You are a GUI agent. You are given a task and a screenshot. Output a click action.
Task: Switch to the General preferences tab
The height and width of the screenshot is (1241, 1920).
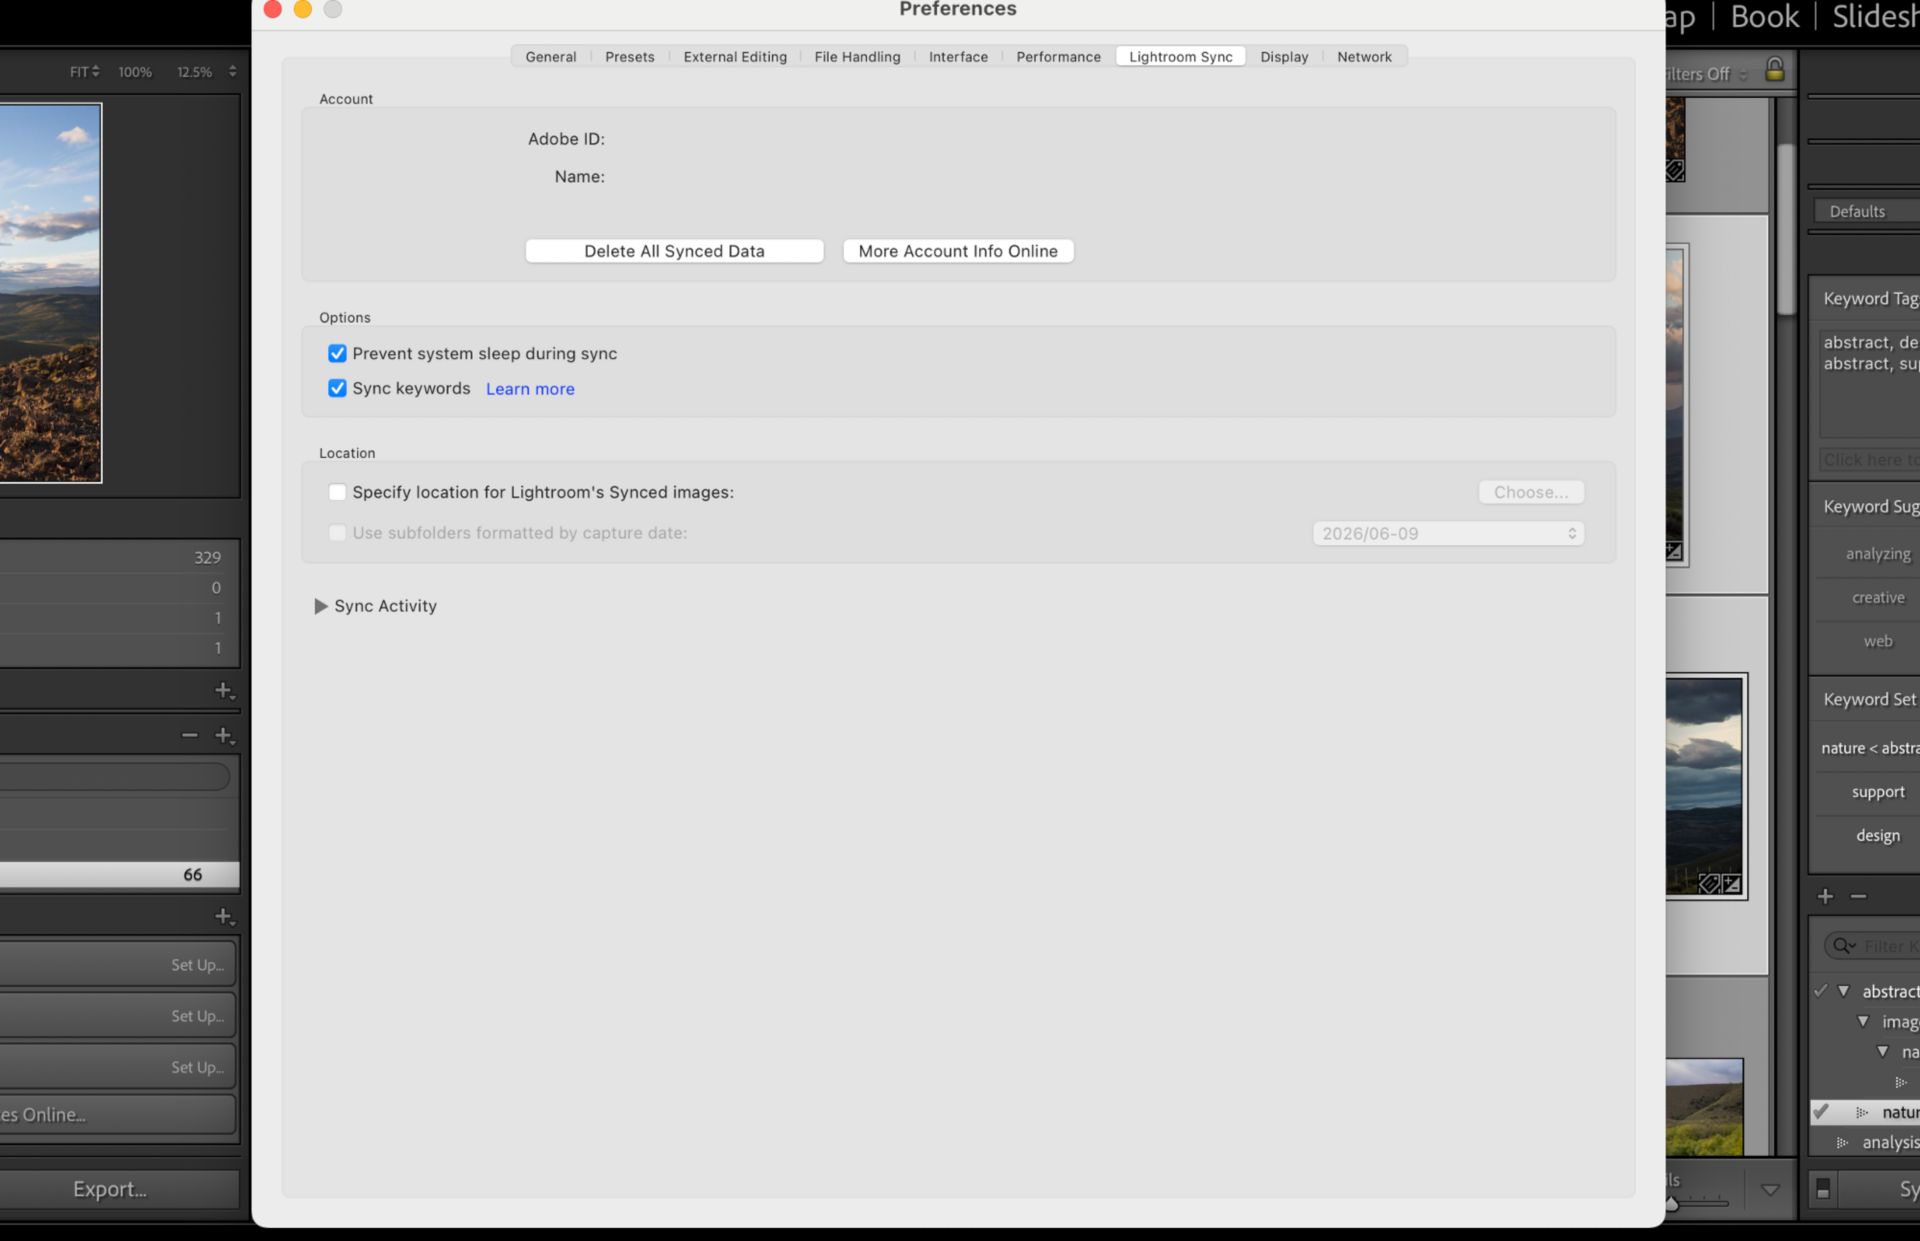click(x=551, y=57)
